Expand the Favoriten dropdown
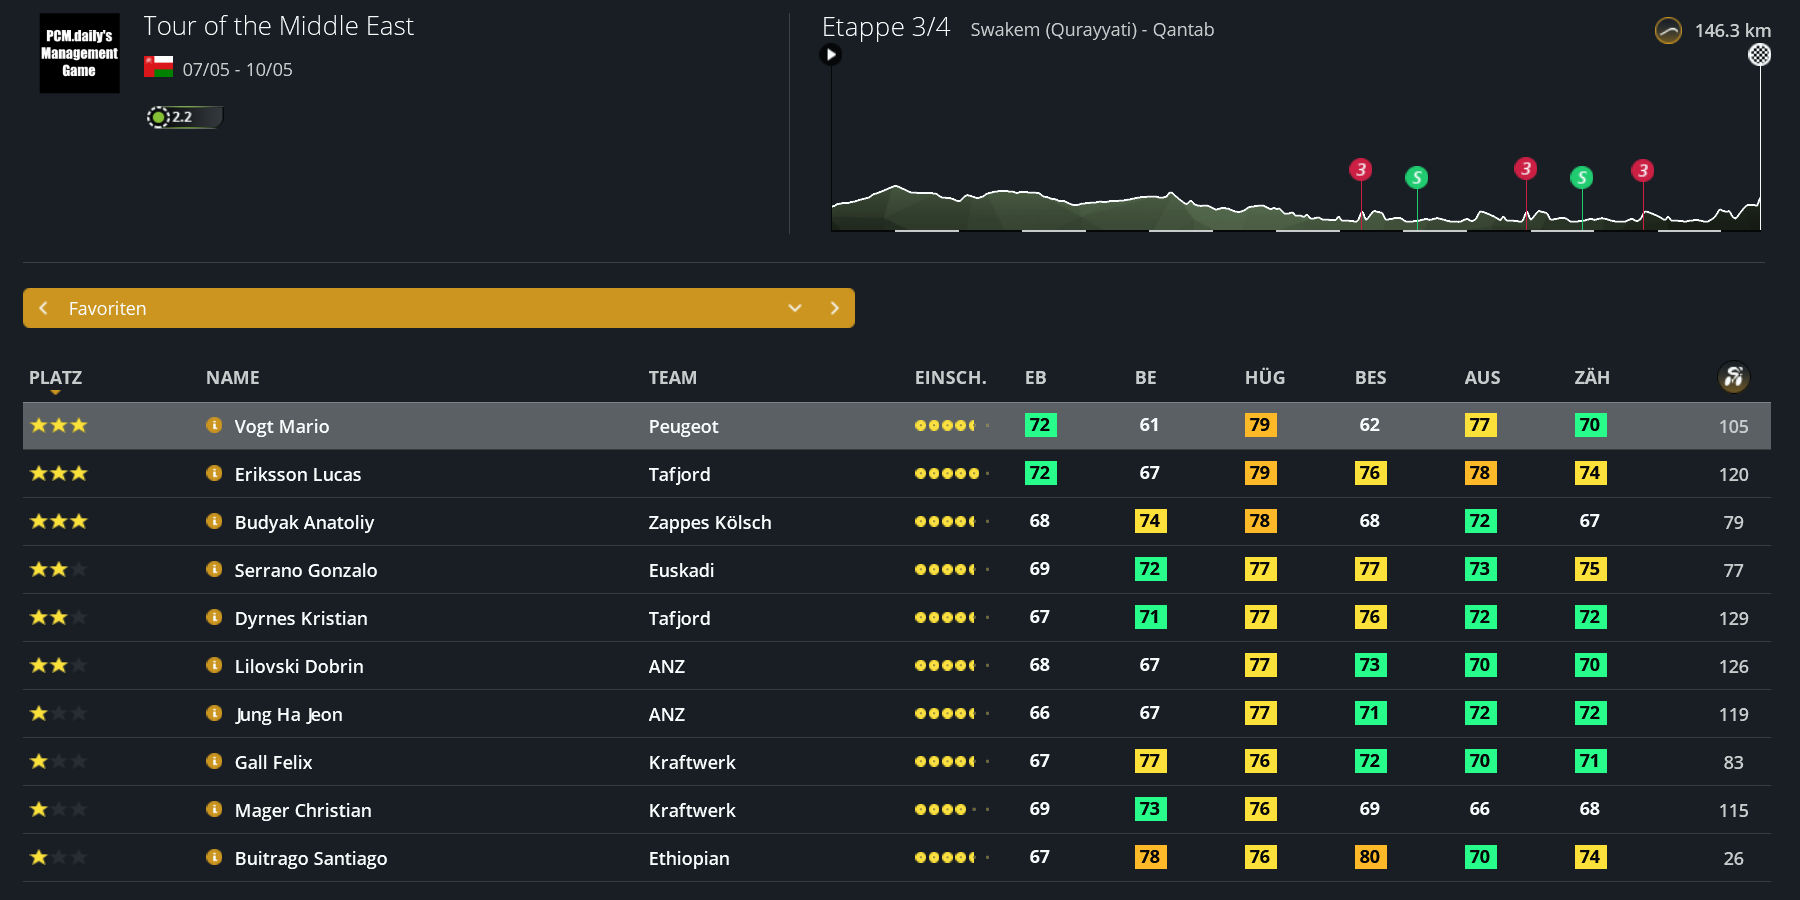The width and height of the screenshot is (1800, 900). point(795,308)
